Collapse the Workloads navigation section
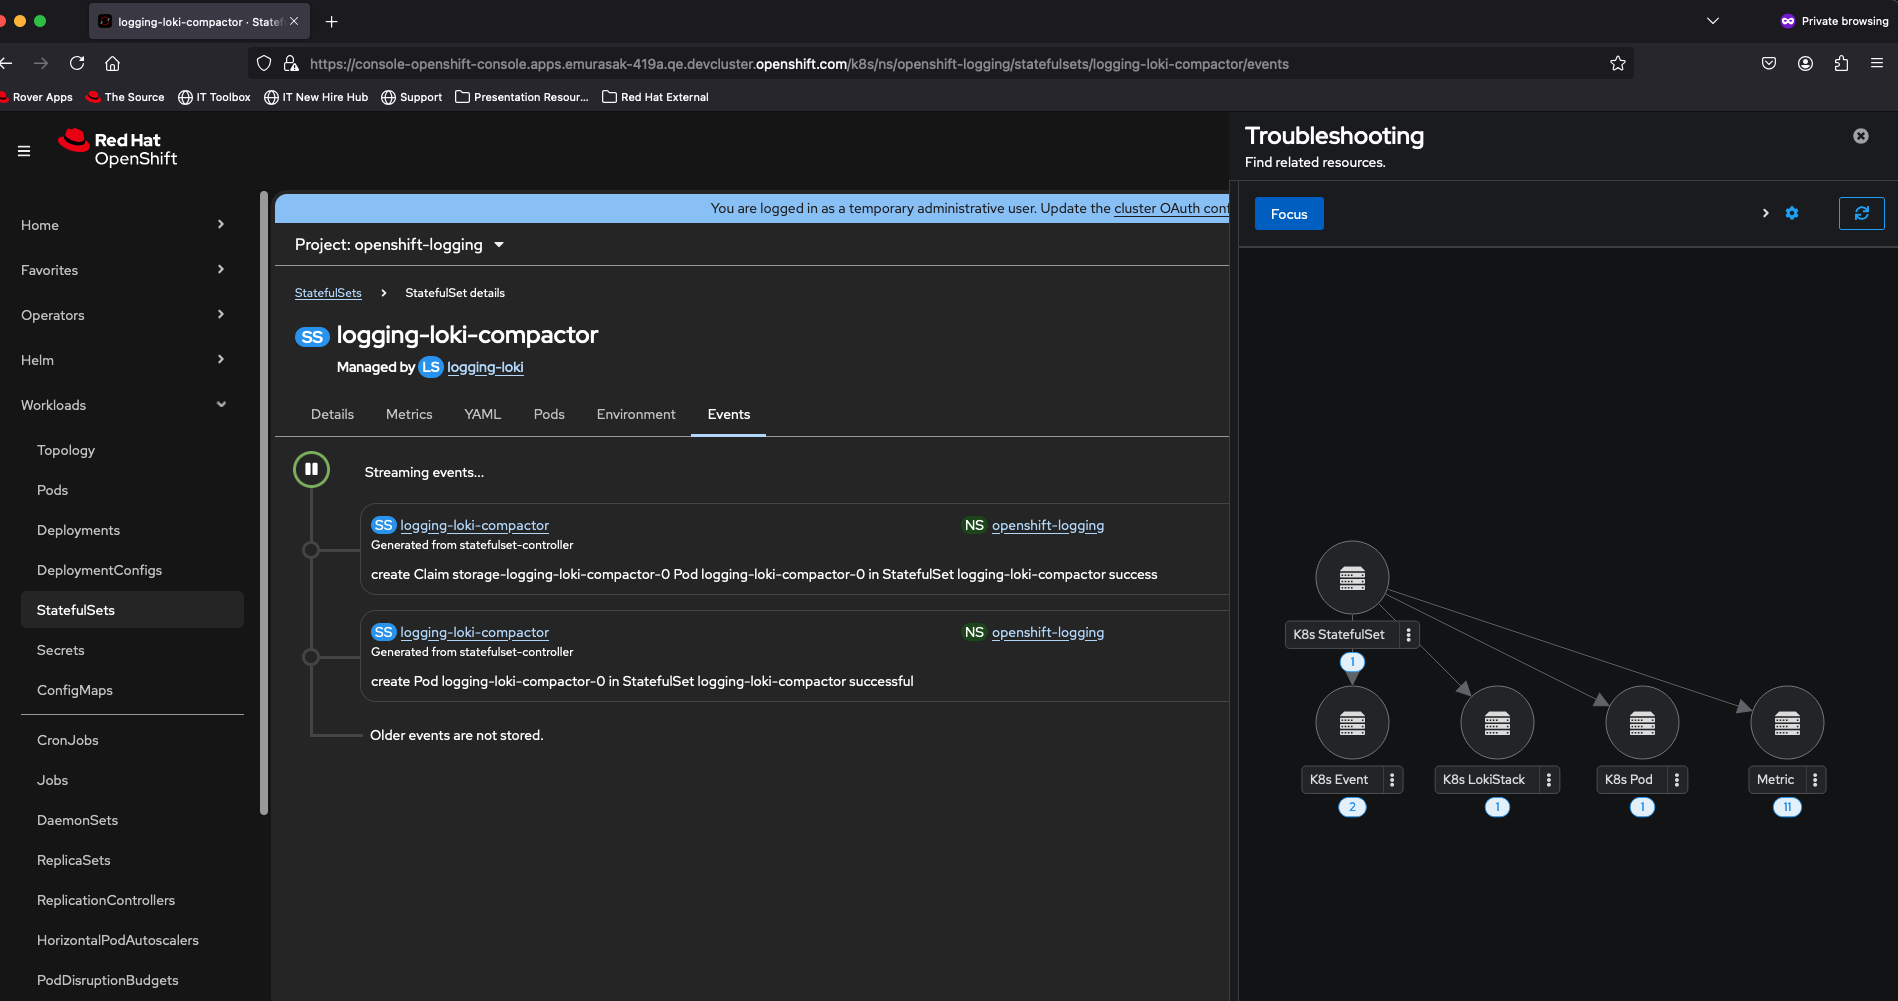 pos(124,405)
